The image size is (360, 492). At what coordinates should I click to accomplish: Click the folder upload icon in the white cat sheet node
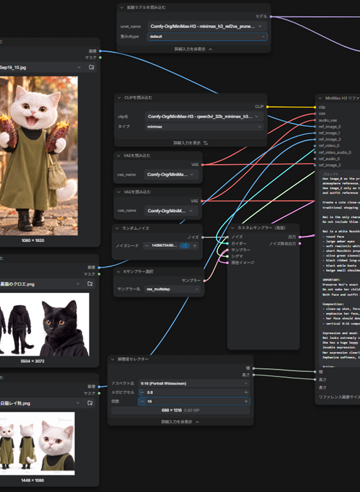coord(90,403)
